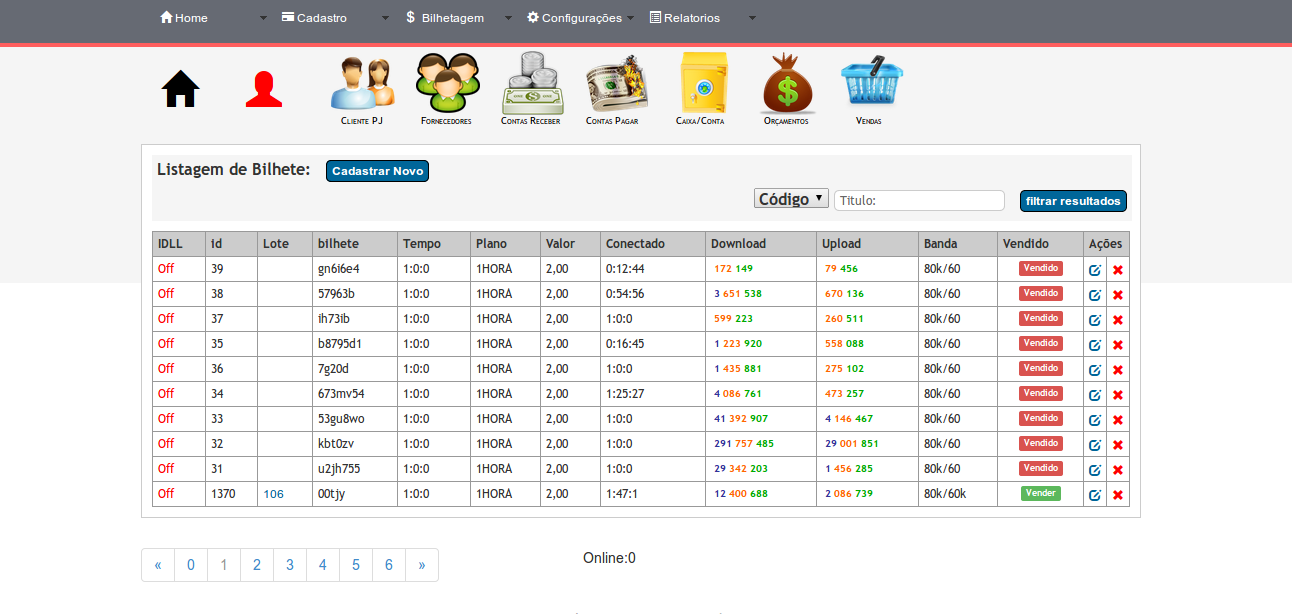1292x614 pixels.
Task: Edit ticket ih73ib with the pencil icon
Action: 1095,320
